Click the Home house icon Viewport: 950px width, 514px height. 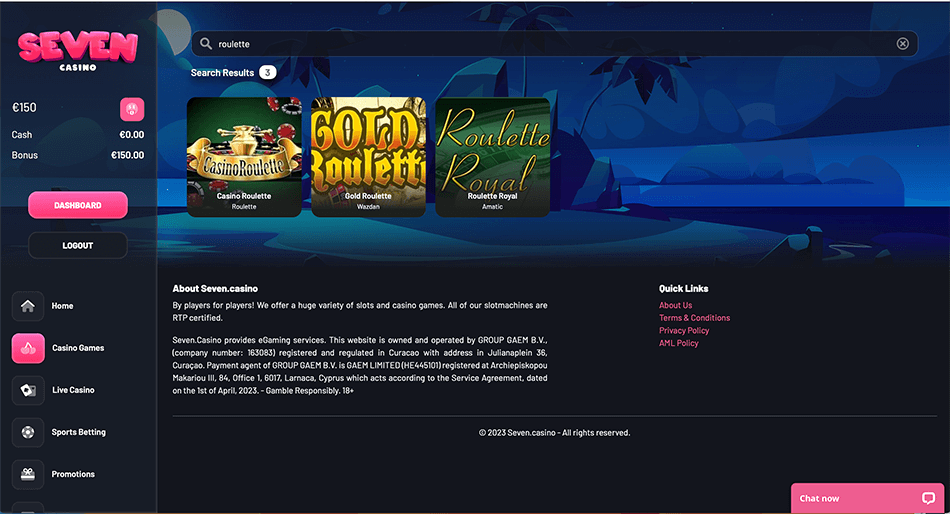coord(28,306)
